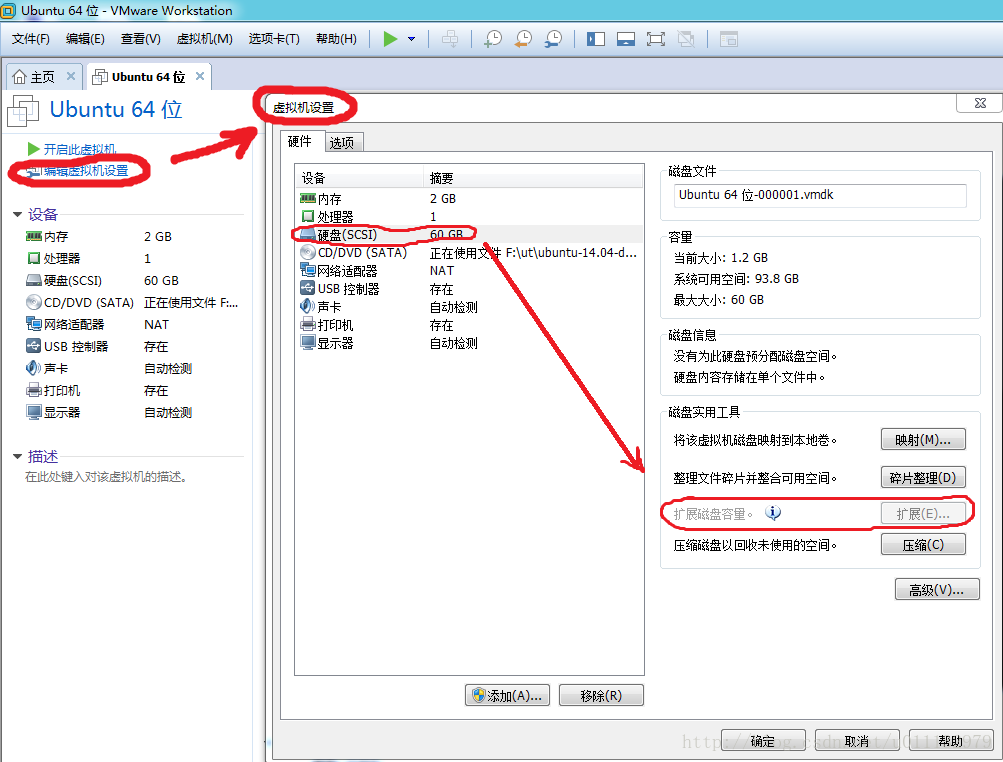Click the 添加(A)... button

click(507, 695)
